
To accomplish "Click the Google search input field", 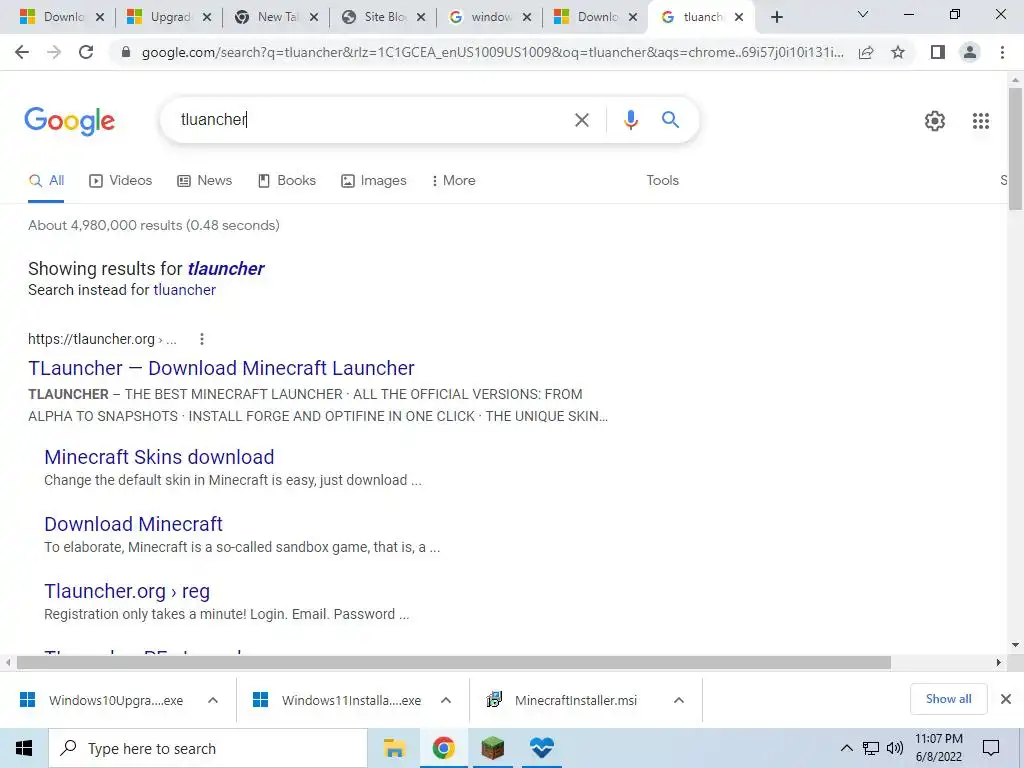I will point(372,120).
